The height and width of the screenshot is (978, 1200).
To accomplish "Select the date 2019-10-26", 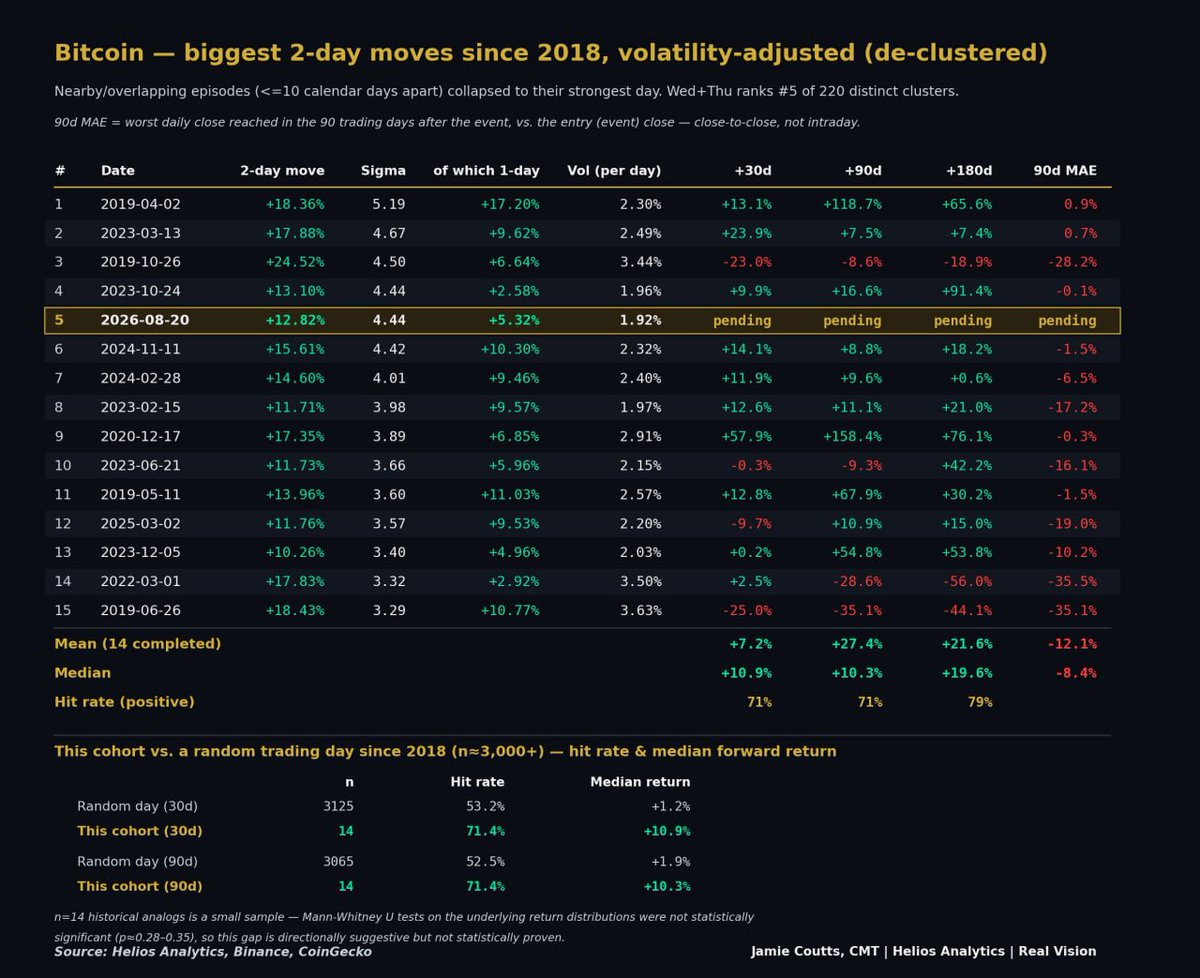I will pos(141,262).
